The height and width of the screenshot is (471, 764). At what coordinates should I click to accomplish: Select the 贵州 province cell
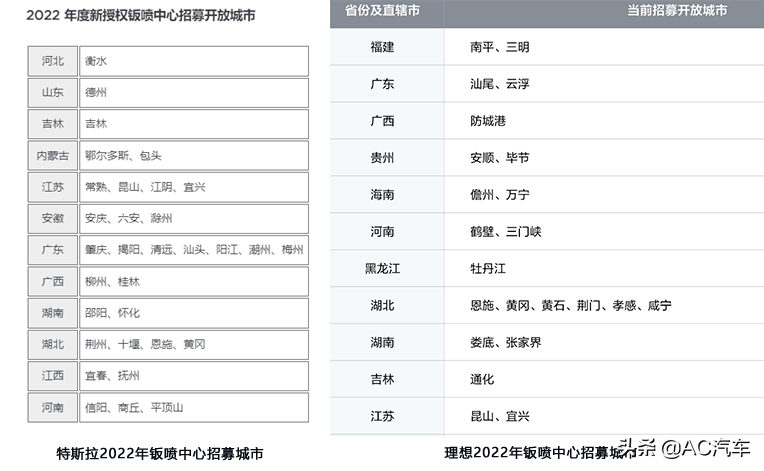pyautogui.click(x=387, y=158)
